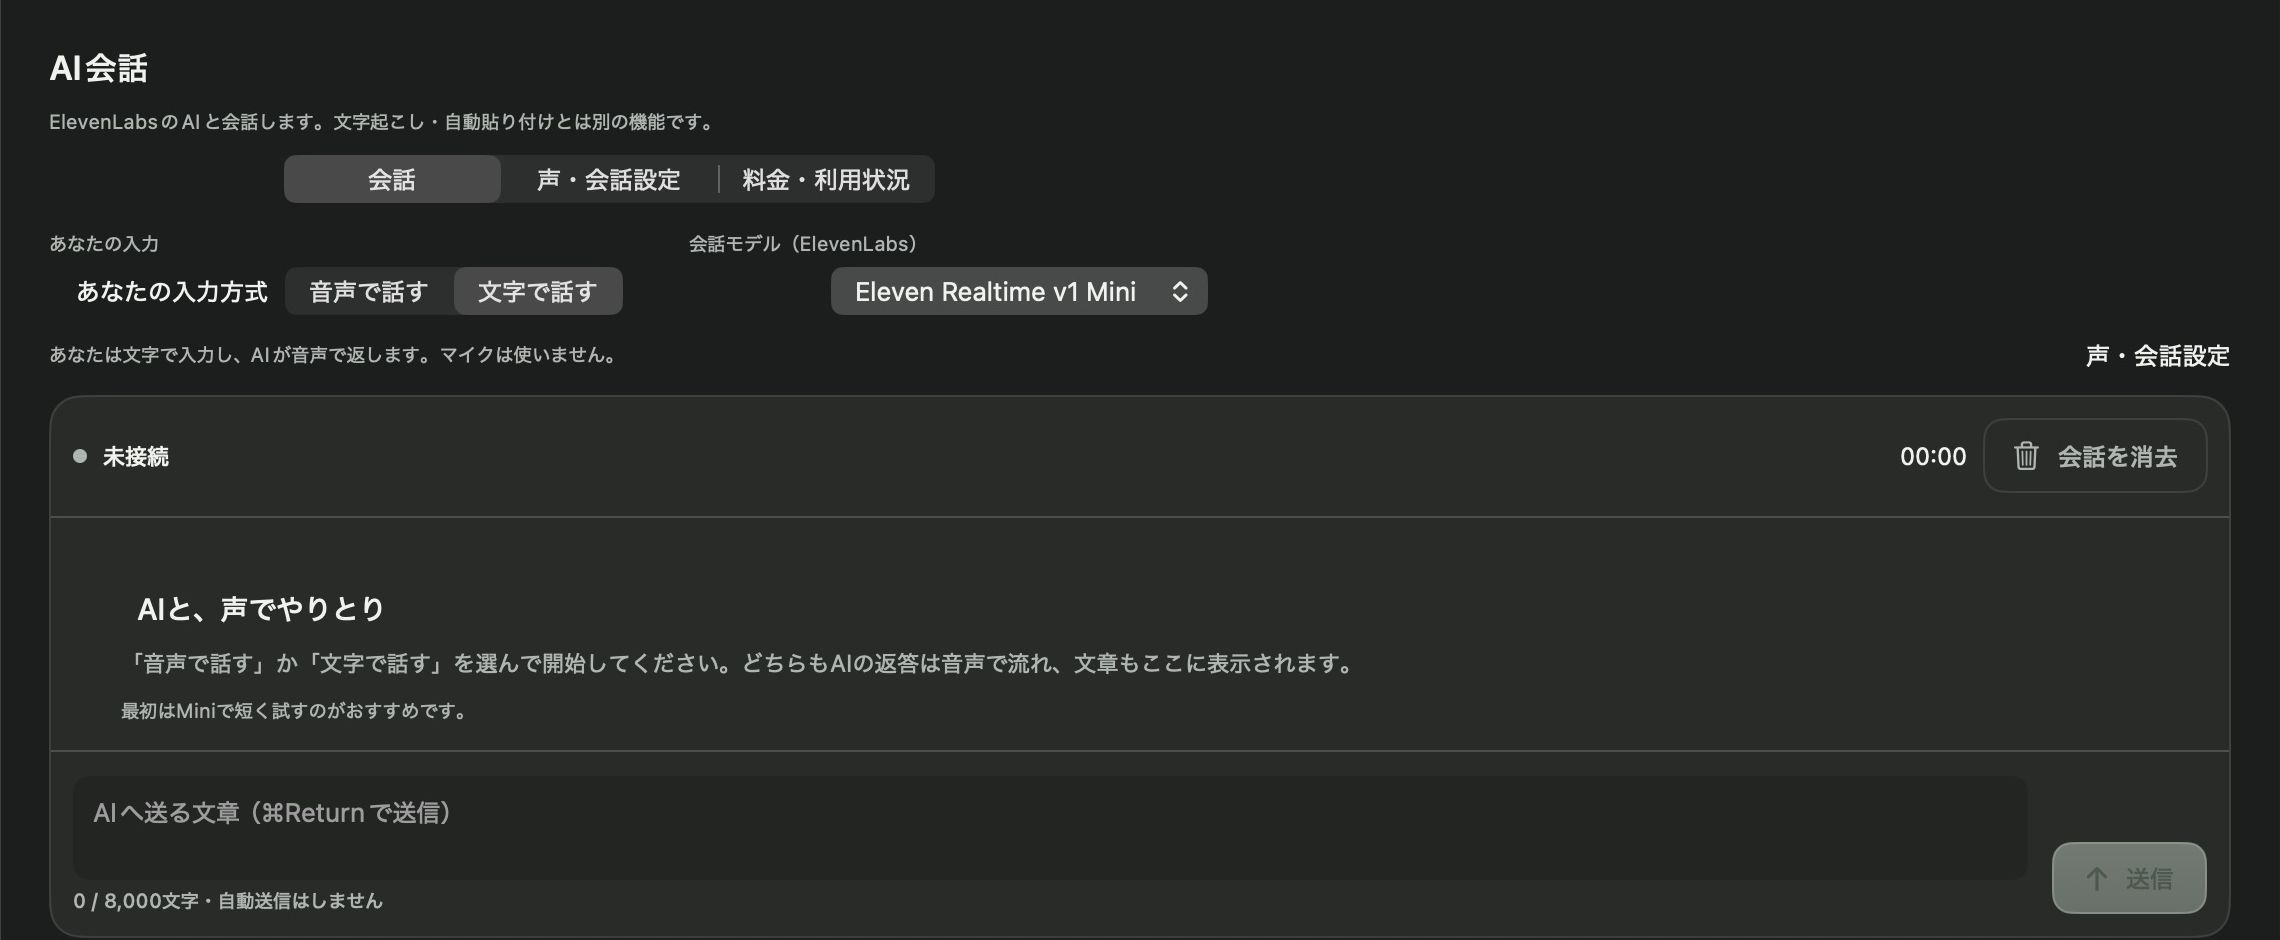Viewport: 2280px width, 940px height.
Task: Click the ElevenLabsのAIと会話します subtitle
Action: [x=384, y=122]
